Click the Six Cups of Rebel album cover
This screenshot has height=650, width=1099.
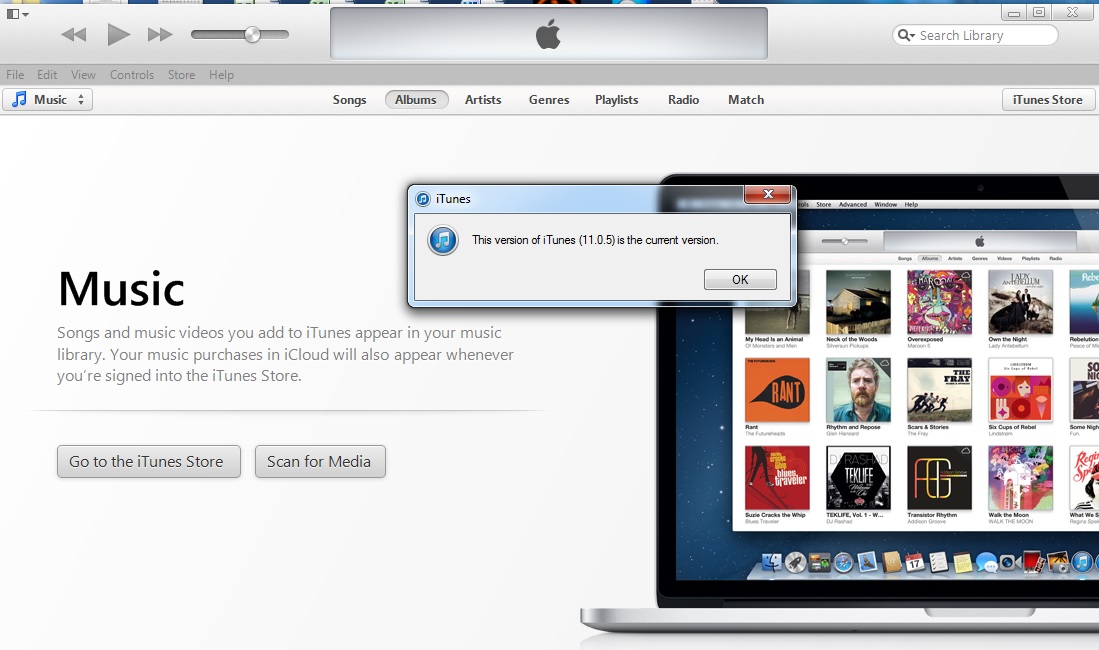point(1020,391)
